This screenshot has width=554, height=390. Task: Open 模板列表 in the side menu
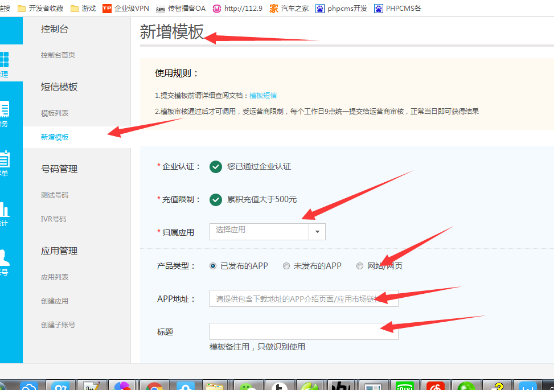pos(54,113)
